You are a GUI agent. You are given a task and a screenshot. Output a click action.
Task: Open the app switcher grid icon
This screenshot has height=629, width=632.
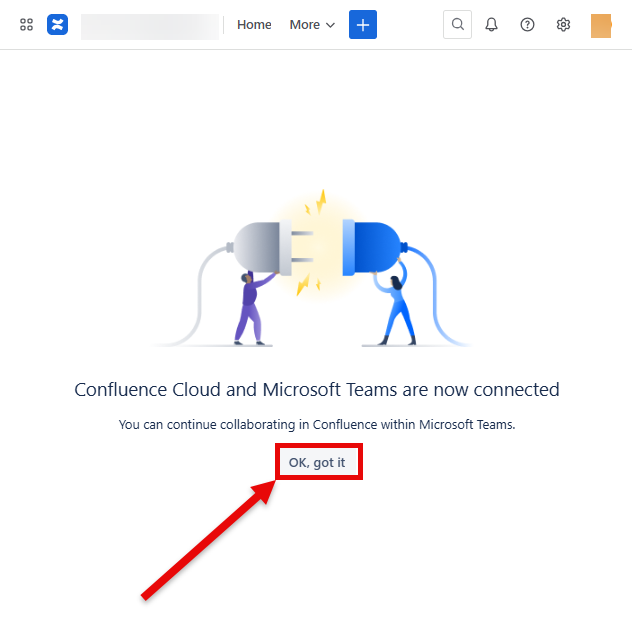[26, 25]
